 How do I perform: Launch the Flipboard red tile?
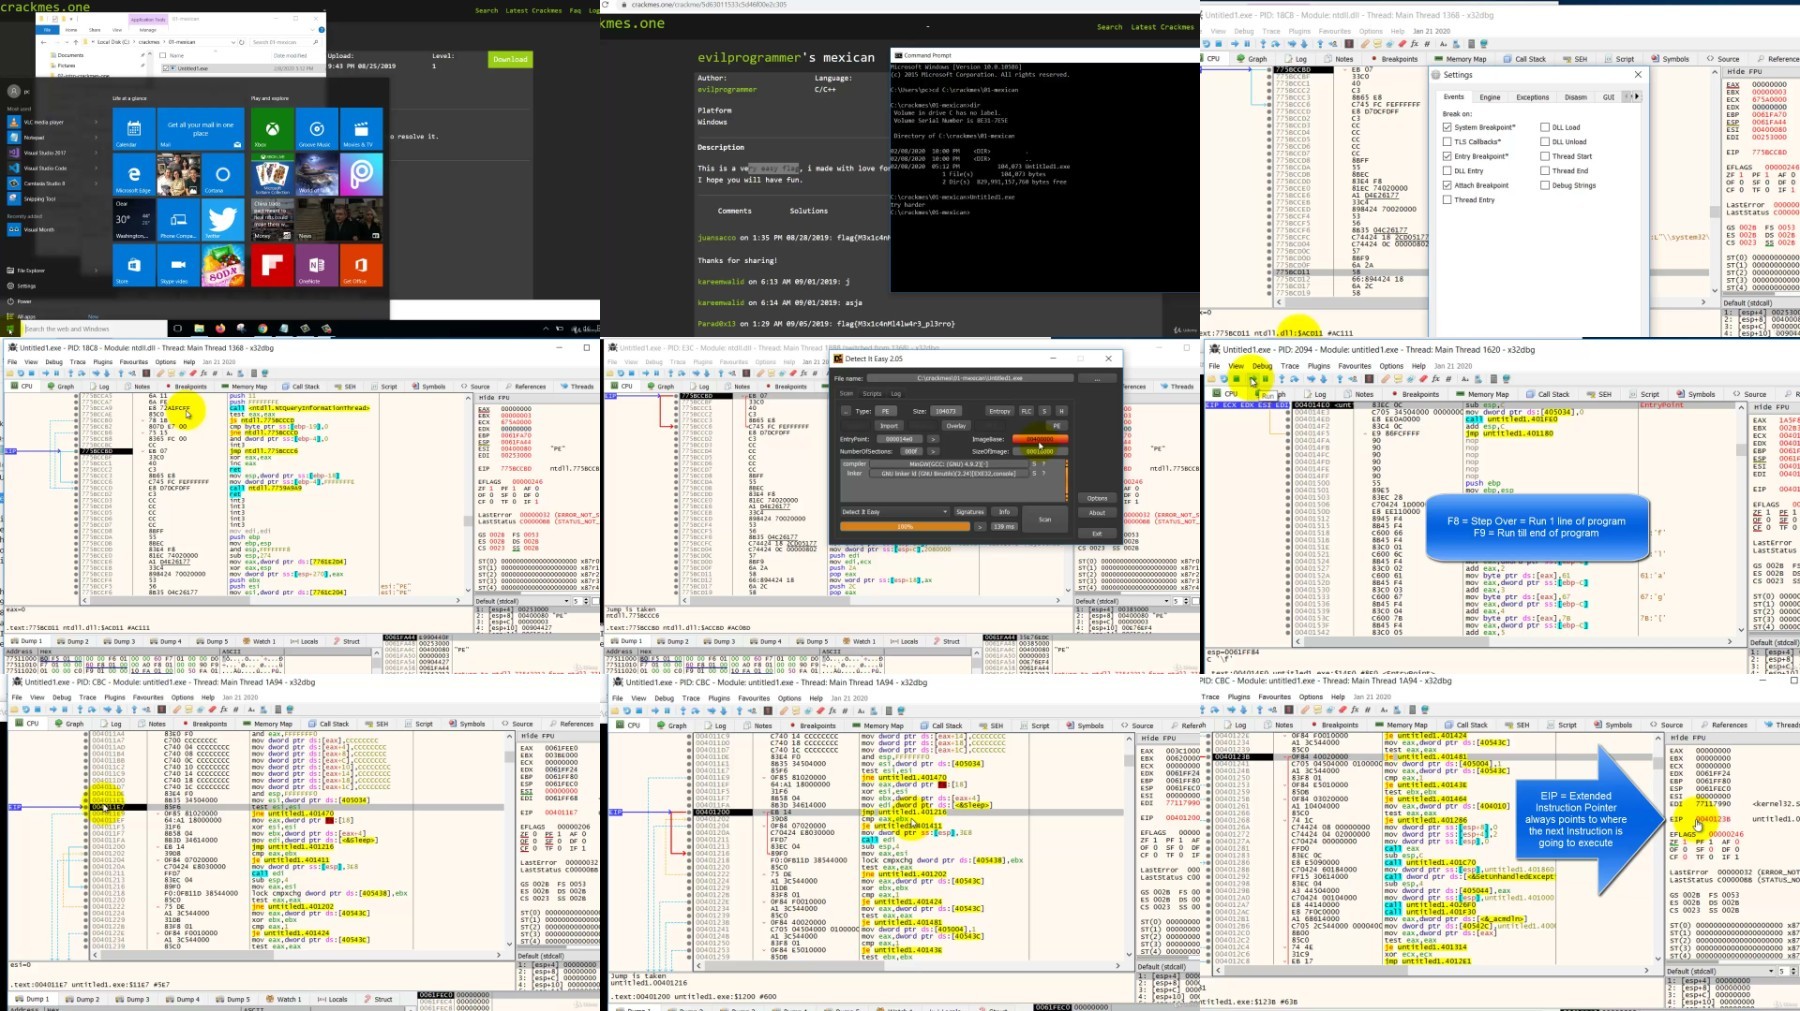[272, 265]
